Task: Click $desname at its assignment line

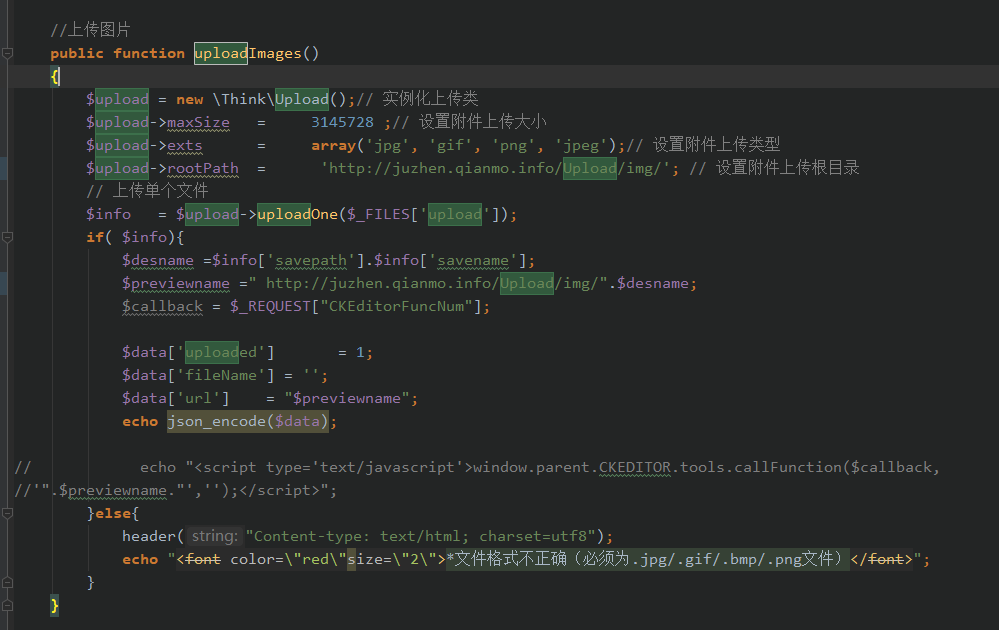Action: point(158,261)
